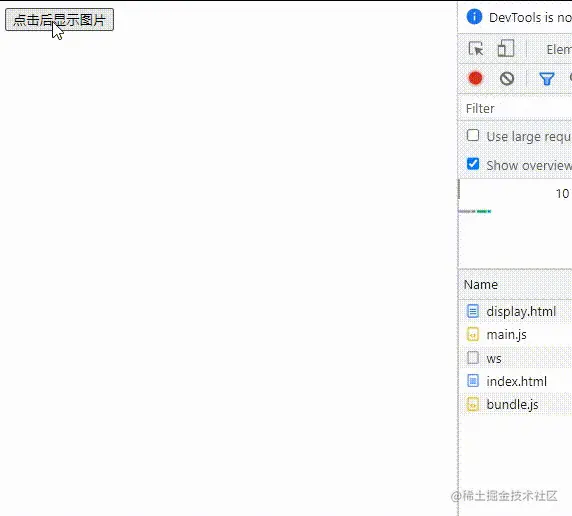
Task: Uncheck the Show overview checkbox
Action: pos(473,164)
